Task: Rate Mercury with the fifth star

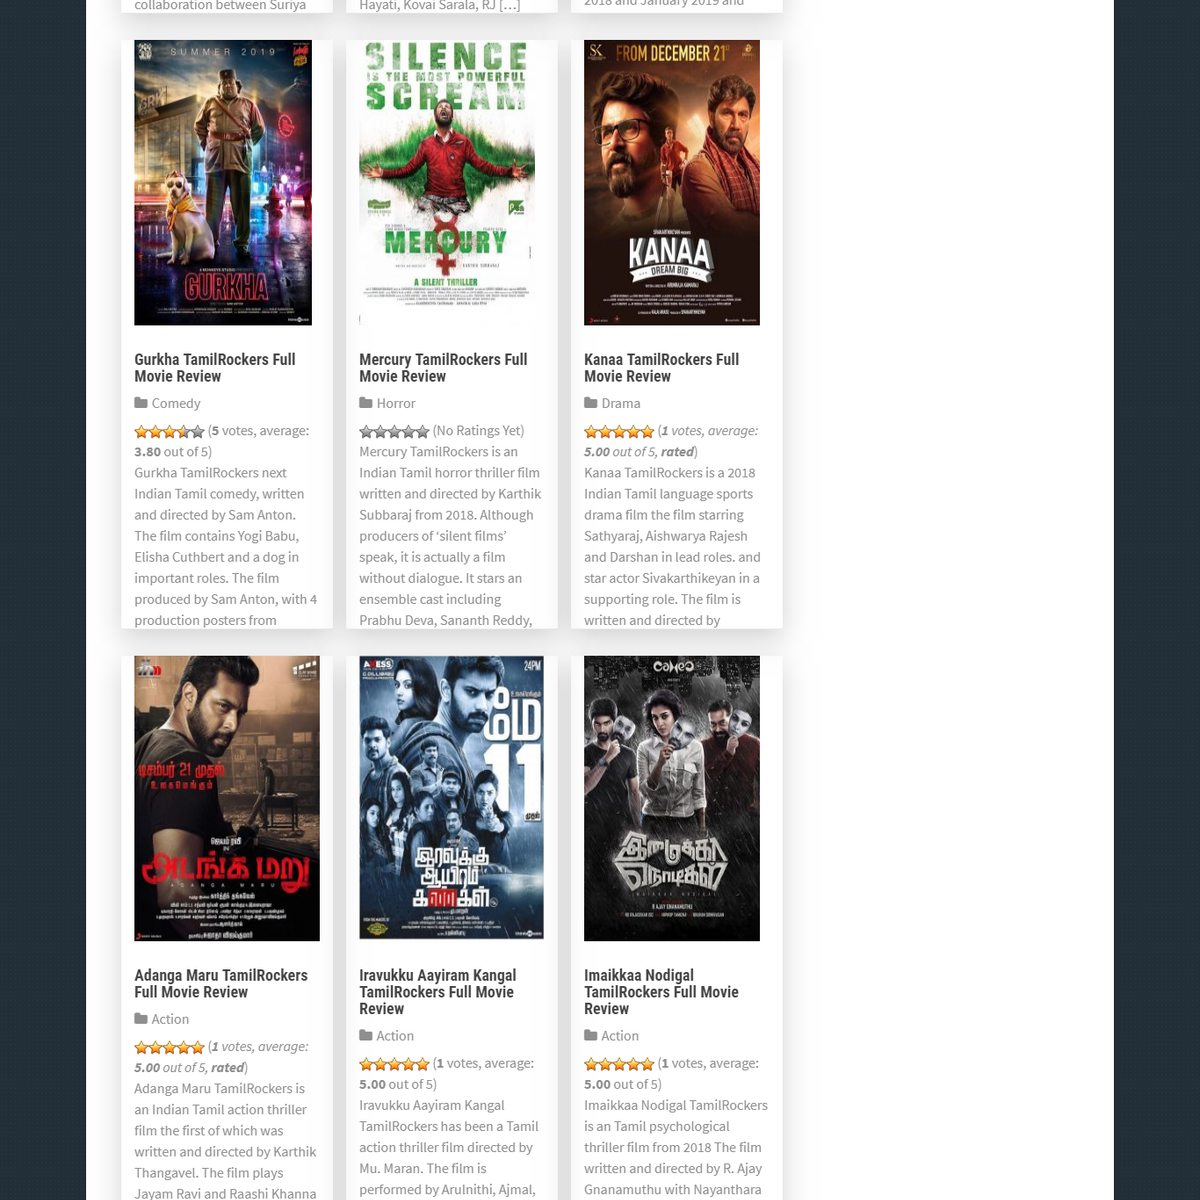Action: coord(423,432)
